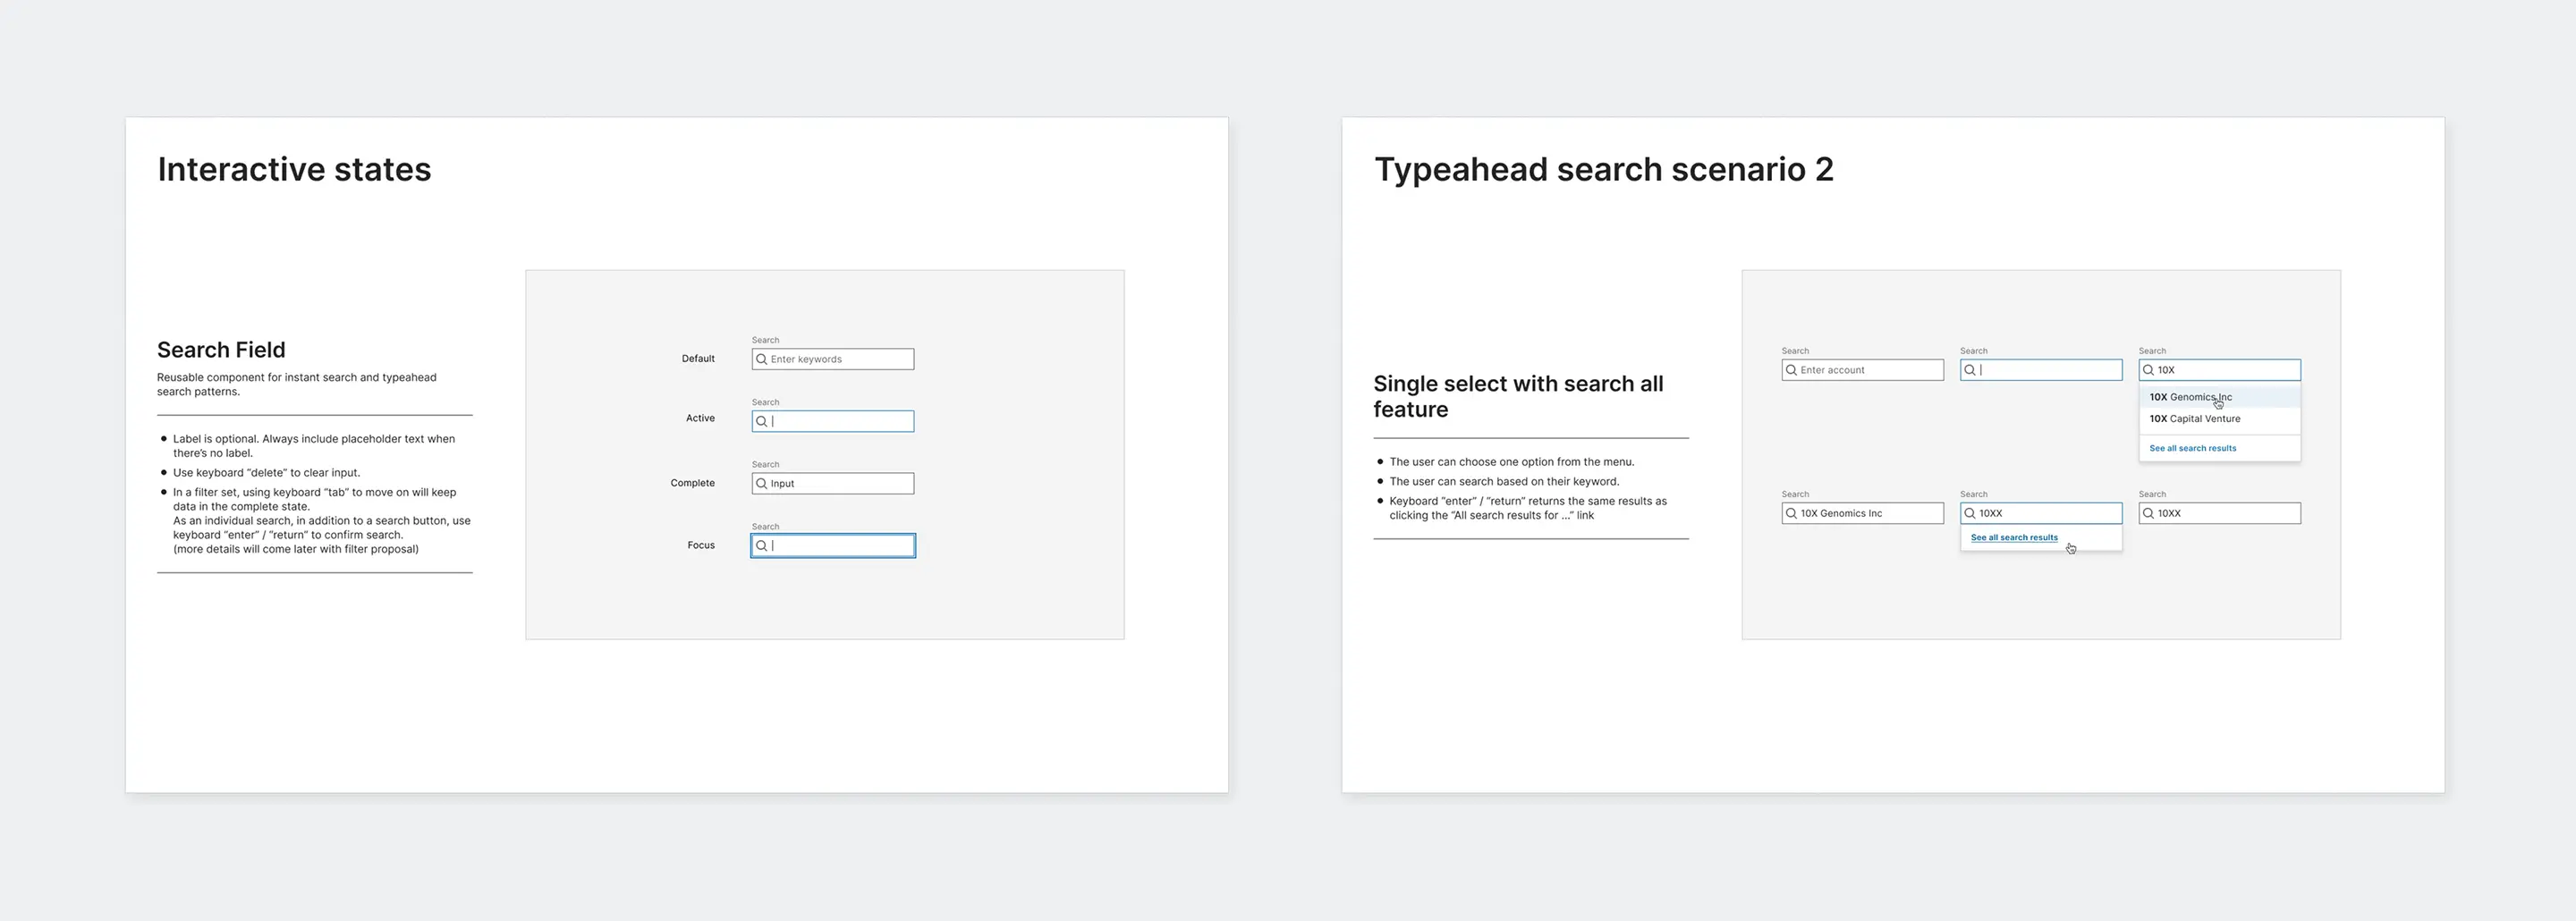
Task: Click the empty active field beside Enter account
Action: click(x=2041, y=370)
